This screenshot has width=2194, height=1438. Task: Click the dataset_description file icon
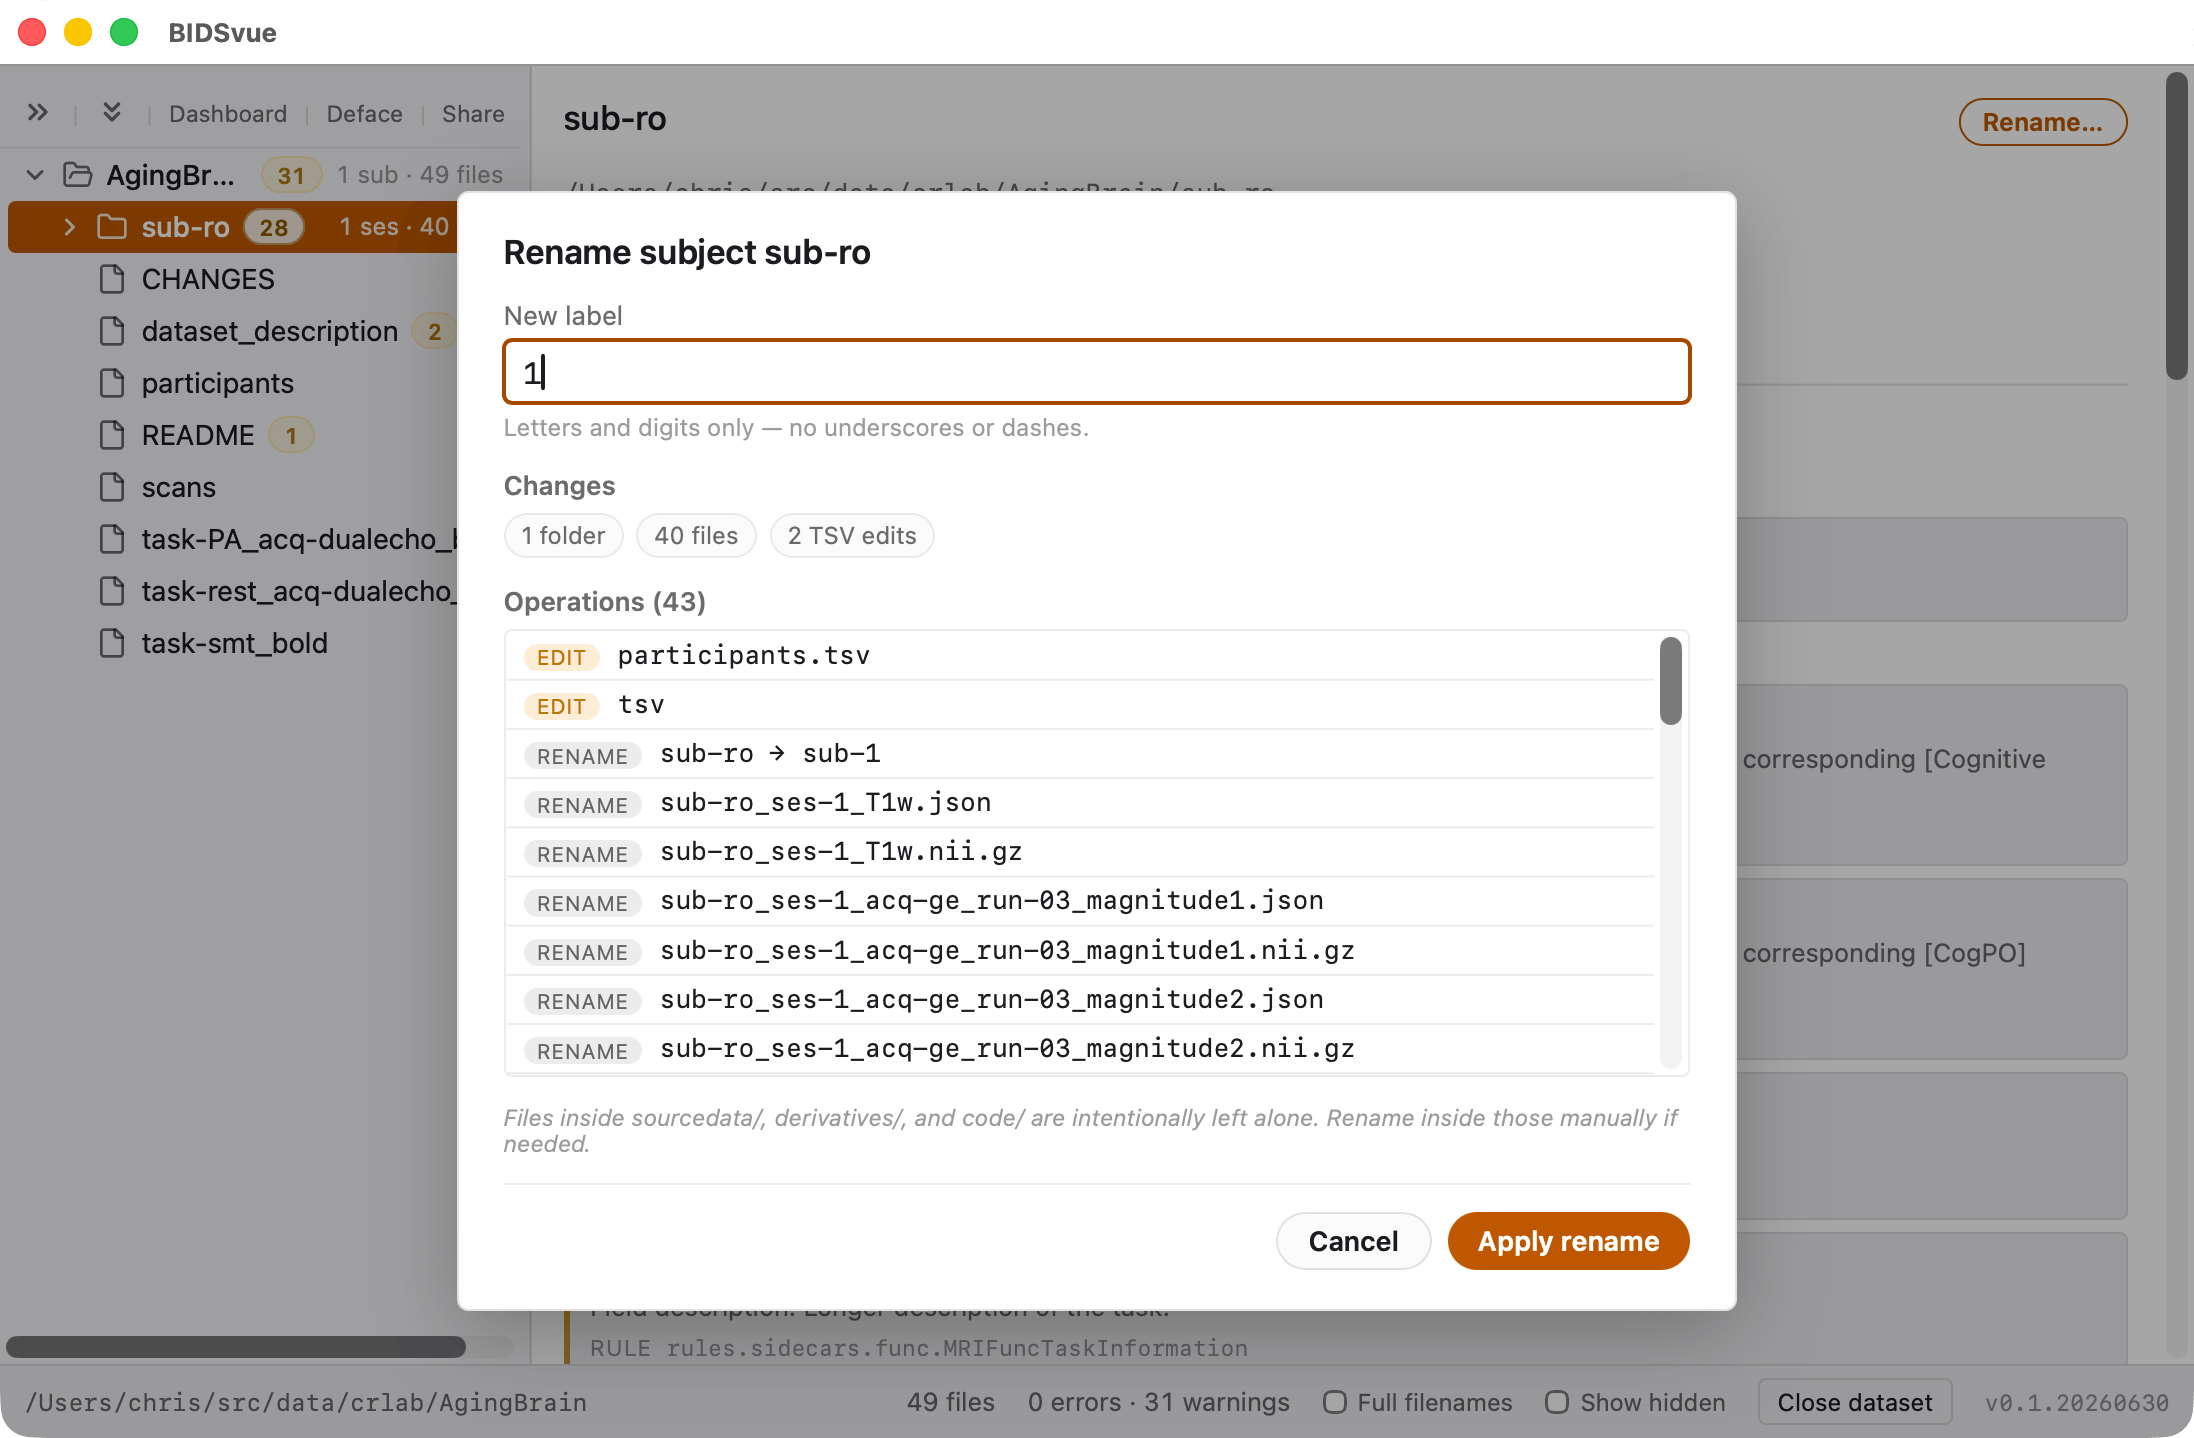point(113,331)
